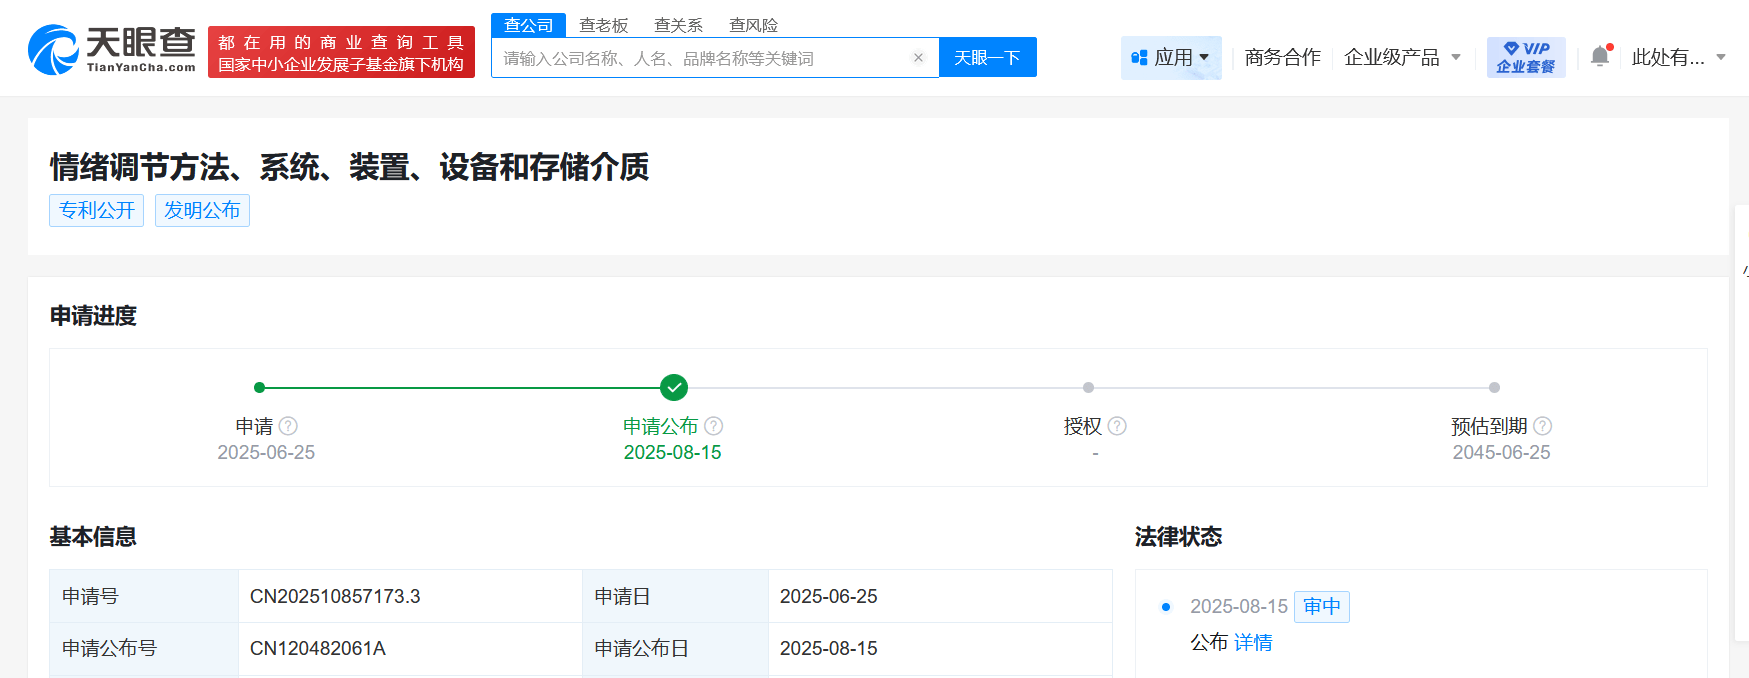Expand the 应用 dropdown
This screenshot has width=1749, height=678.
point(1171,58)
